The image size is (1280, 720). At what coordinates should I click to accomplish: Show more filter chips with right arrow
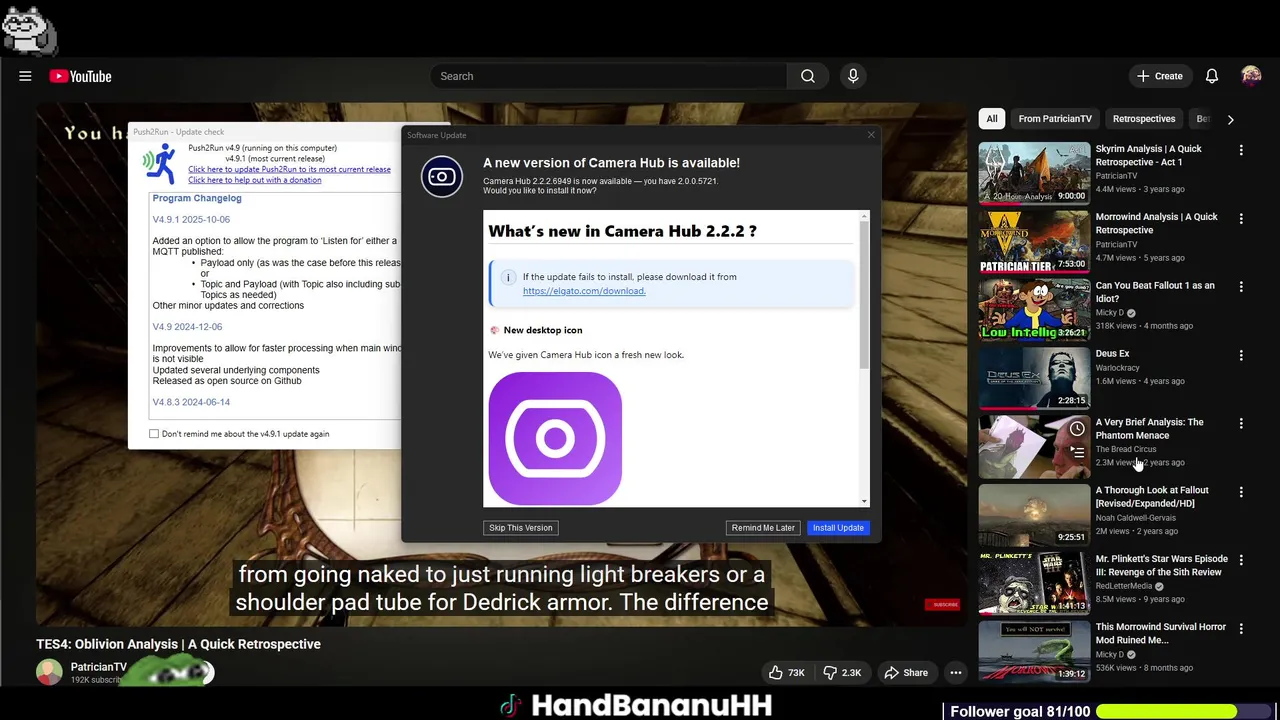1230,119
